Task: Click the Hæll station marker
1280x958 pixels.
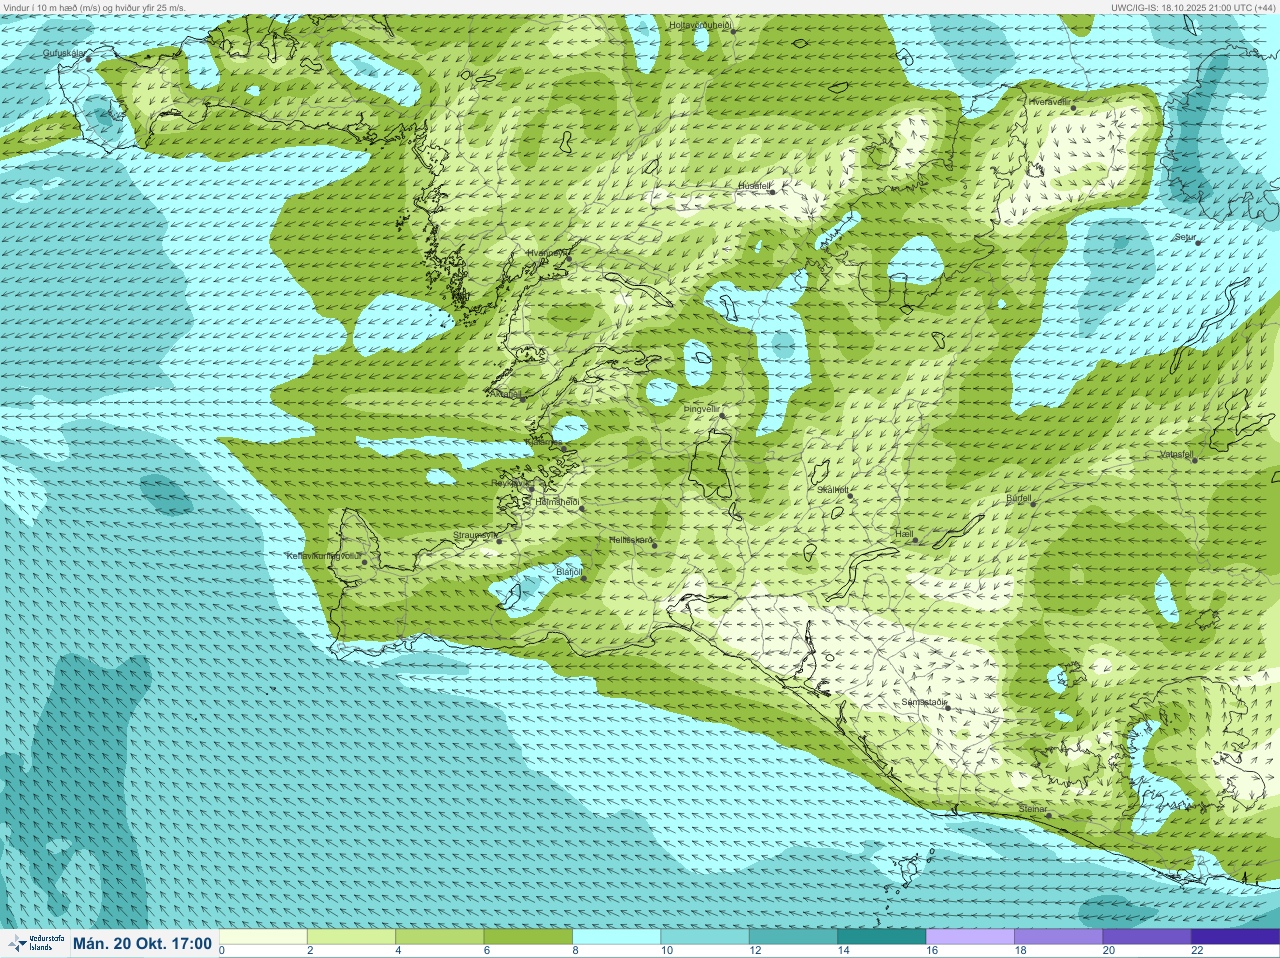Action: 915,541
